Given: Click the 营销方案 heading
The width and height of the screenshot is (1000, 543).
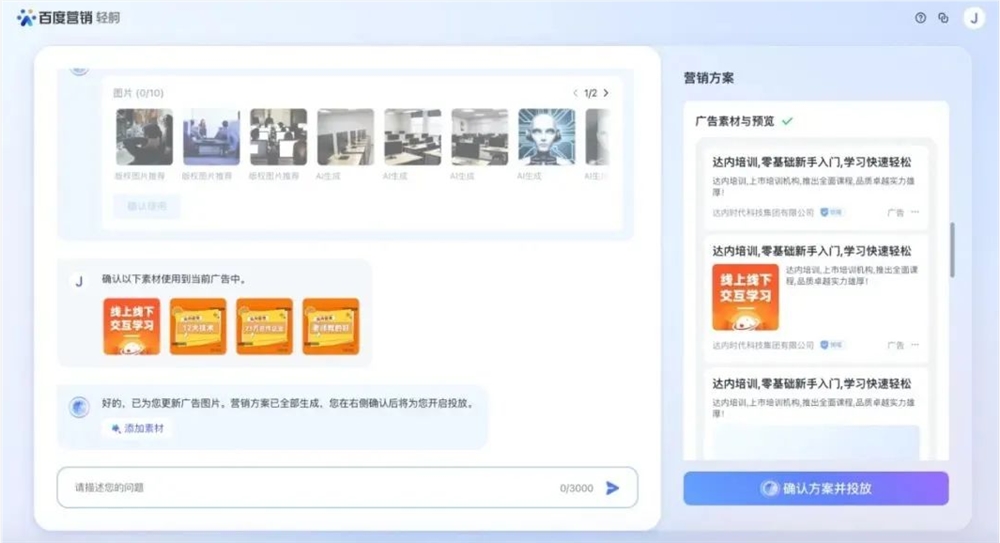Looking at the screenshot, I should (709, 78).
